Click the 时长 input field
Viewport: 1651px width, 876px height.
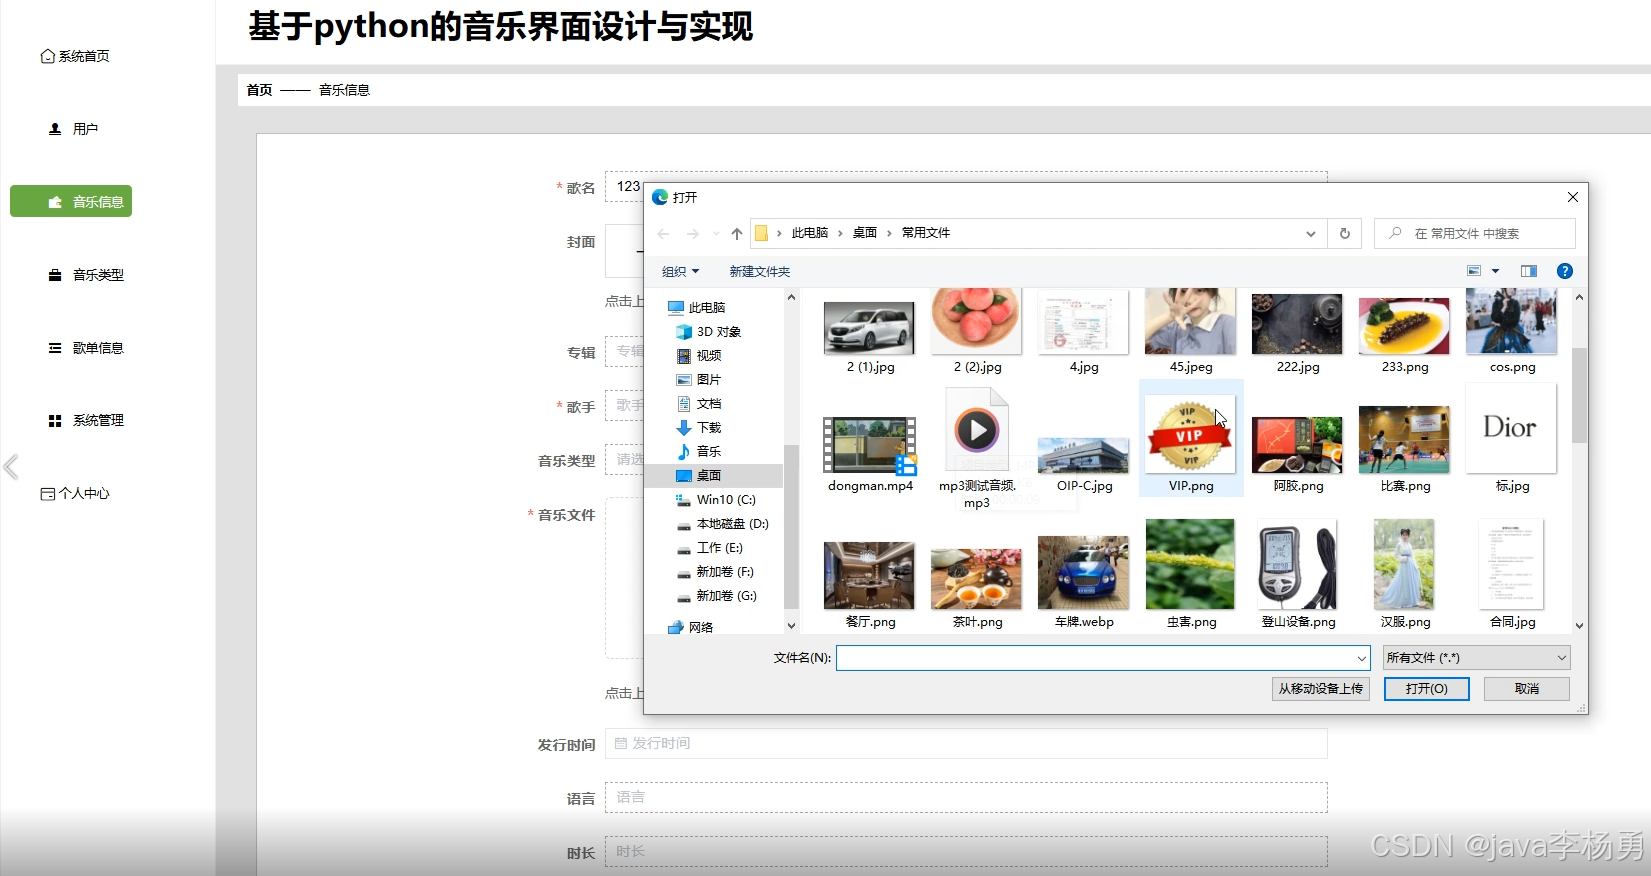point(966,851)
